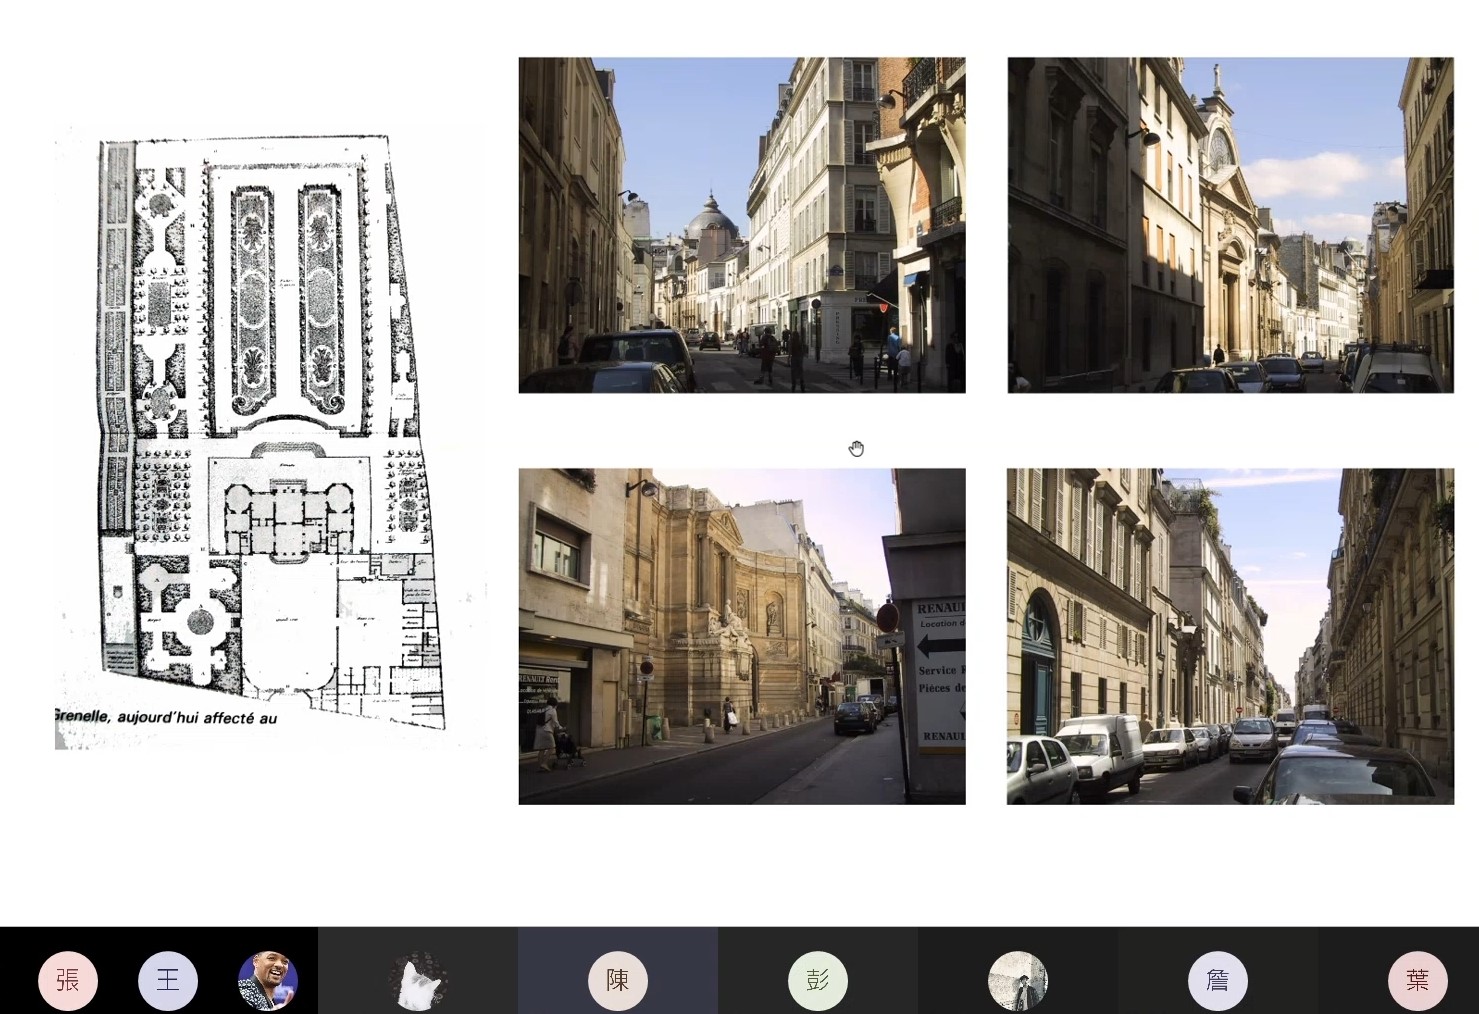
Task: Open the black-and-white photo participant avatar
Action: 1017,980
